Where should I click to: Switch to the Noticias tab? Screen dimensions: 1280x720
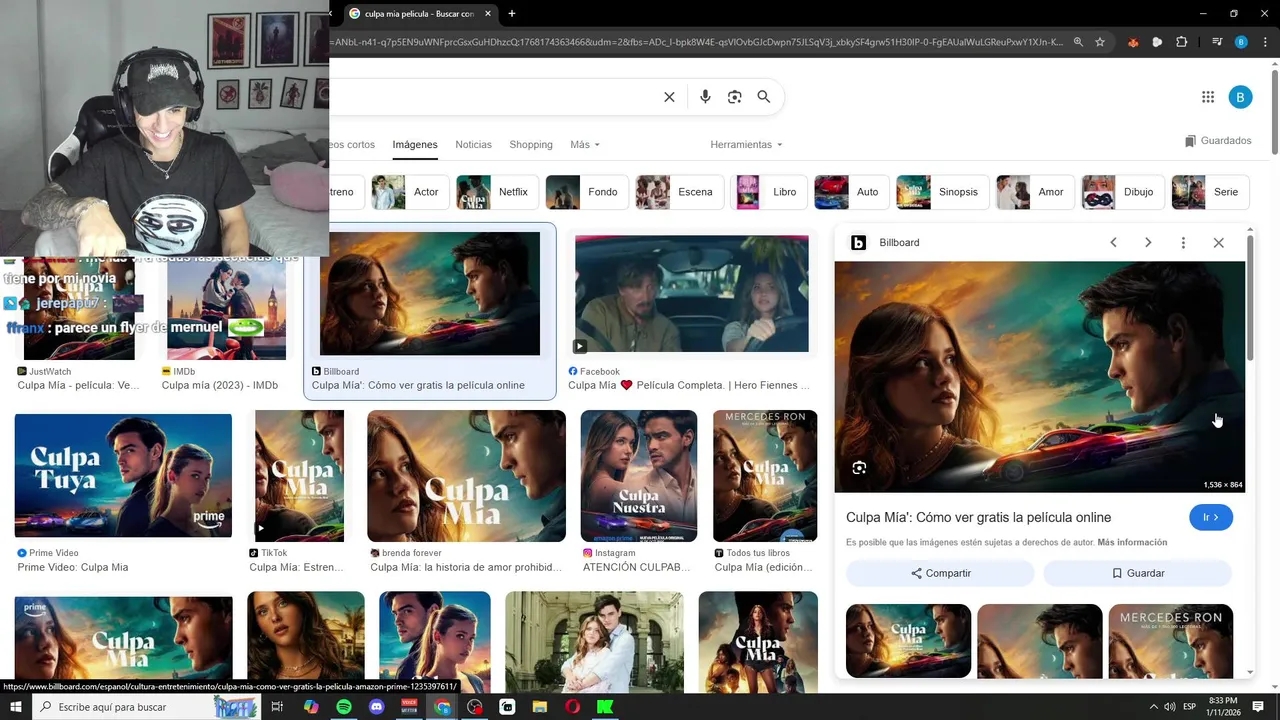(x=473, y=145)
